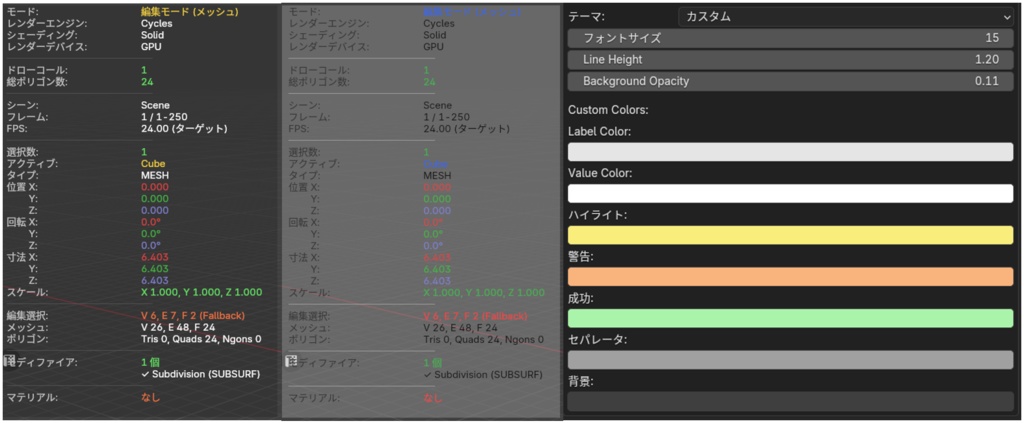The image size is (1024, 423).
Task: Click 'Tris 0, Quads 24, Ngons 0' middle overlay
Action: 483,339
